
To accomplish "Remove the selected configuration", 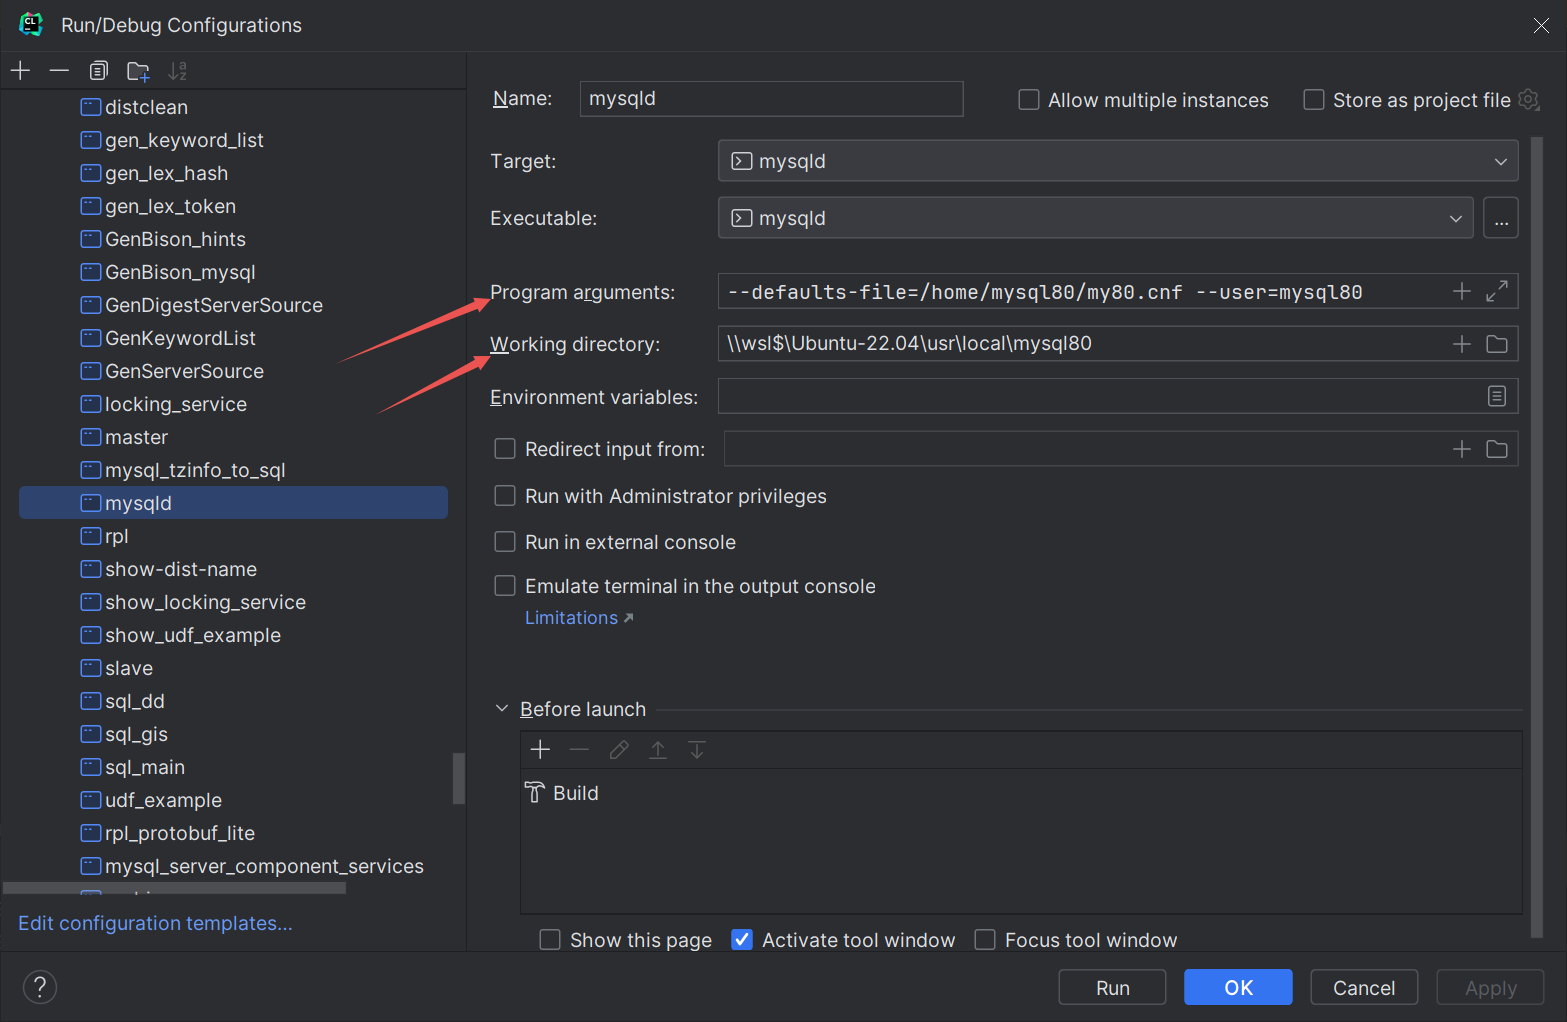I will point(59,70).
